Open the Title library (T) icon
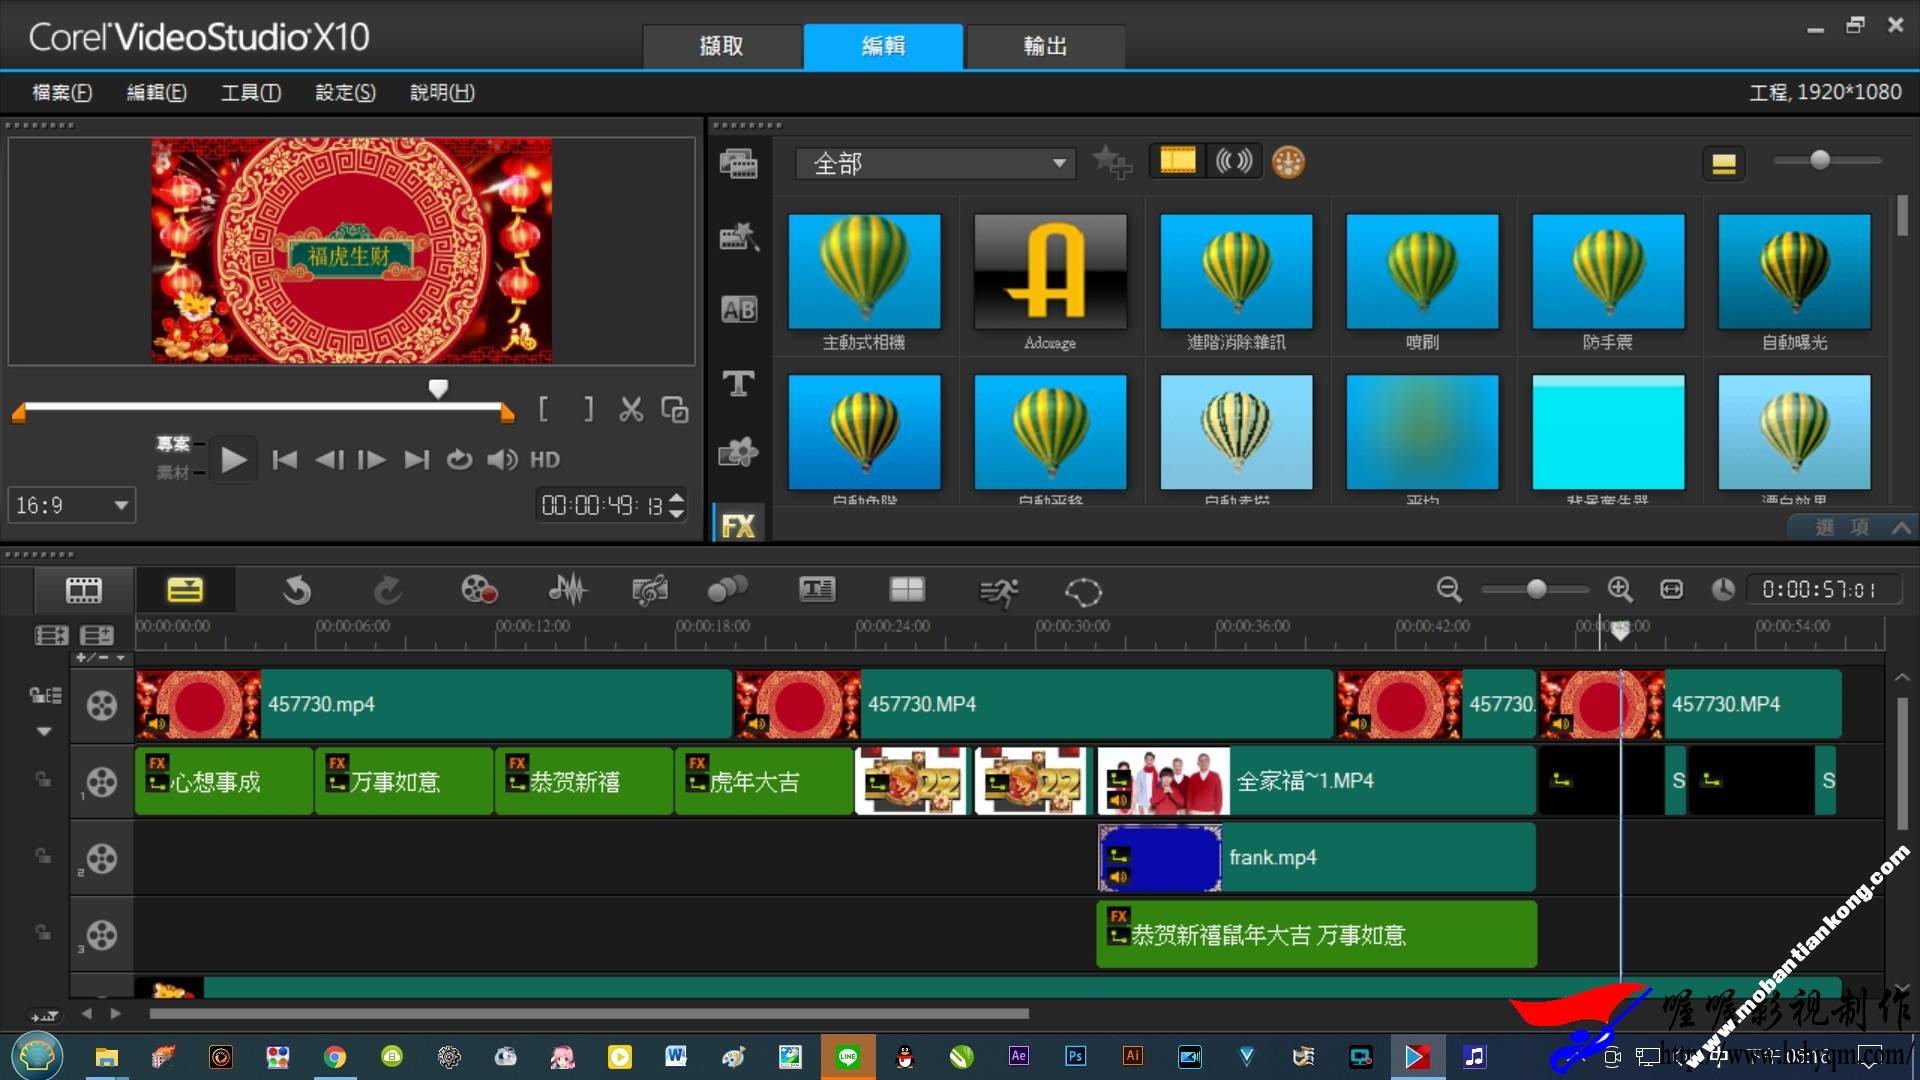 739,383
